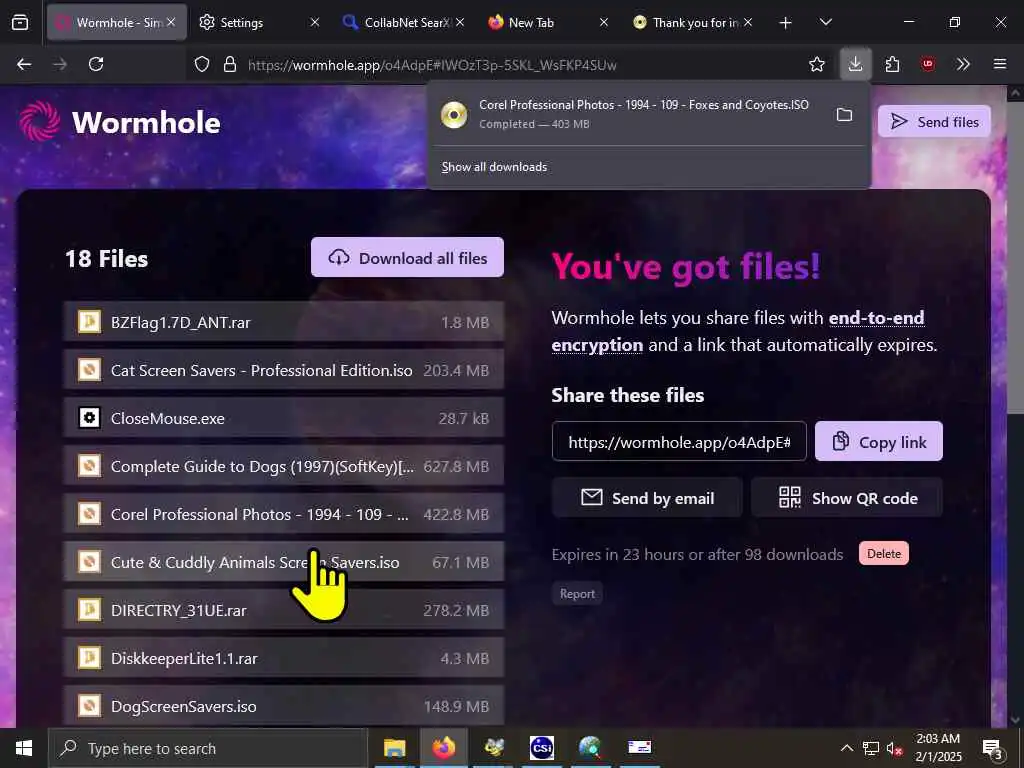Show more tools chevron overflow

pyautogui.click(x=963, y=64)
